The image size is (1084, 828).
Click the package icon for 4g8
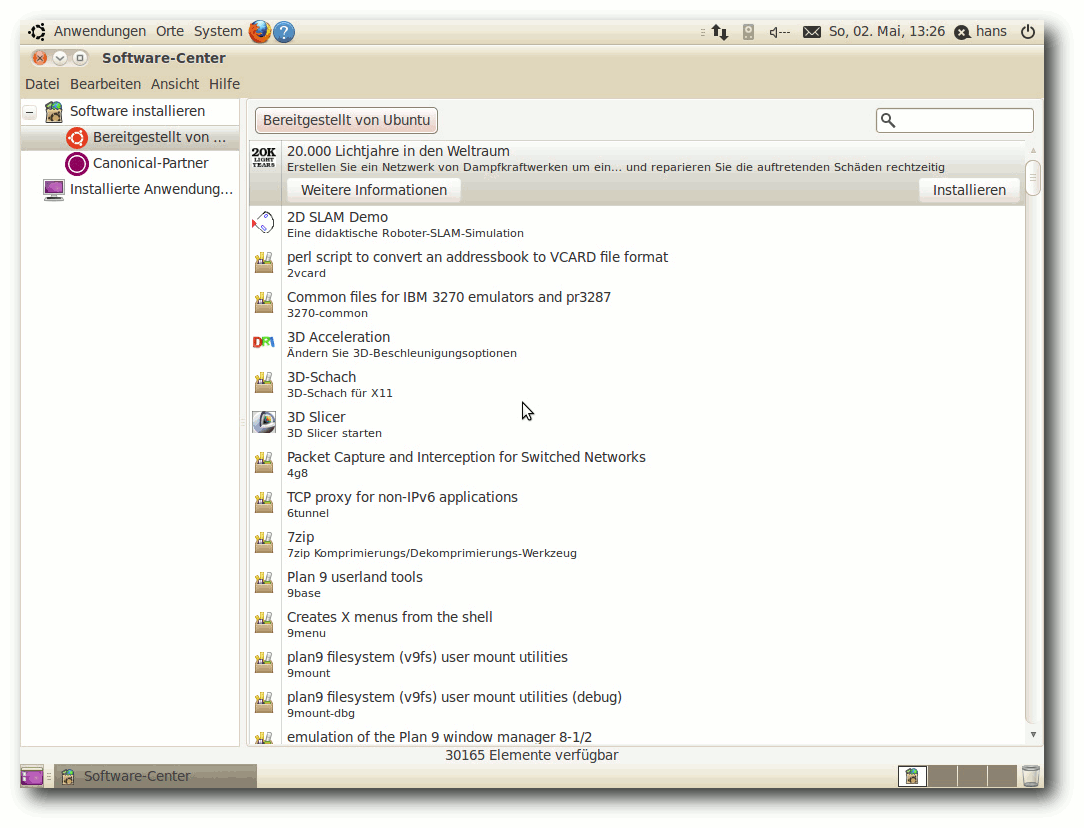pyautogui.click(x=263, y=462)
